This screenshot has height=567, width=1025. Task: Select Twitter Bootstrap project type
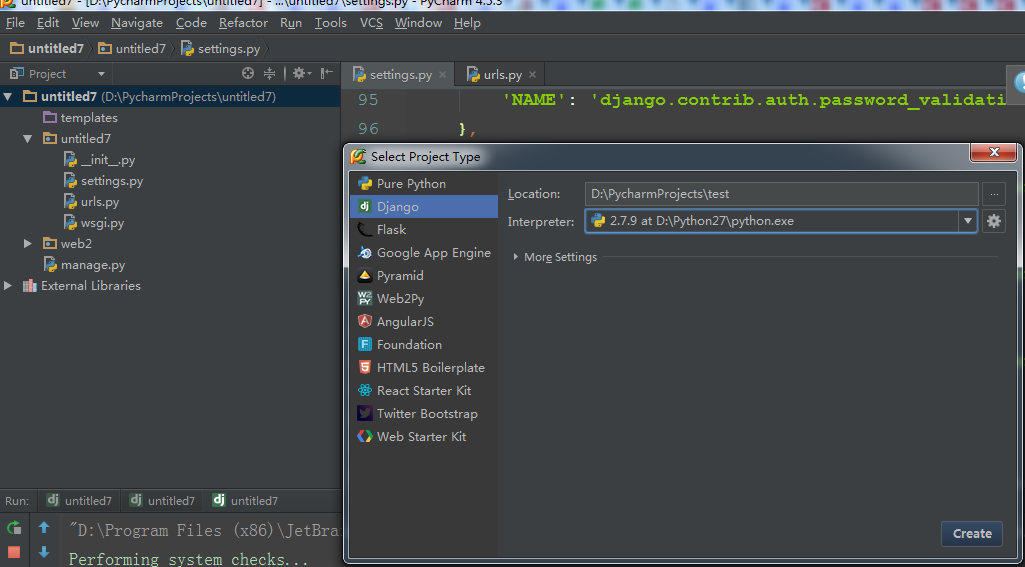424,413
